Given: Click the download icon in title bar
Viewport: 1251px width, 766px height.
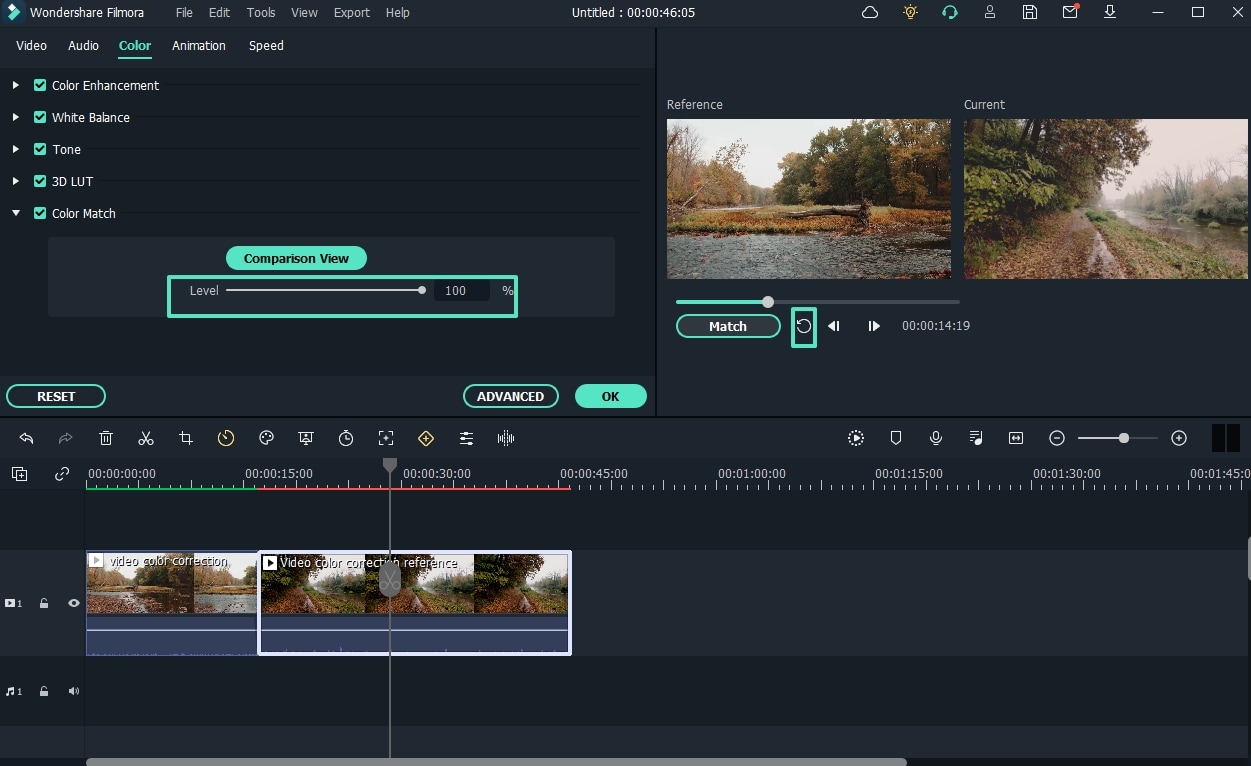Looking at the screenshot, I should point(1110,13).
